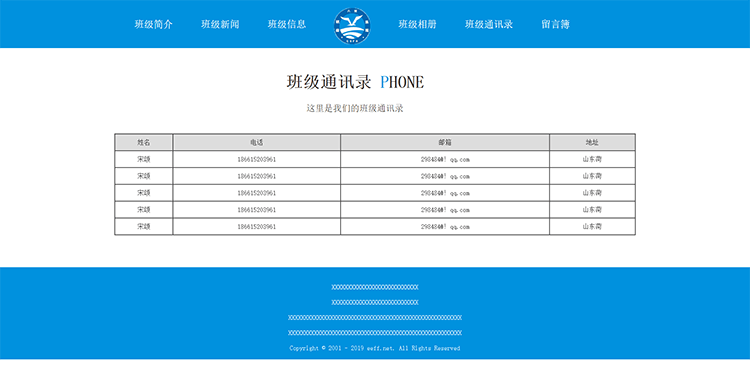The height and width of the screenshot is (369, 750).
Task: Open the 留言簿 navigation item
Action: point(555,24)
